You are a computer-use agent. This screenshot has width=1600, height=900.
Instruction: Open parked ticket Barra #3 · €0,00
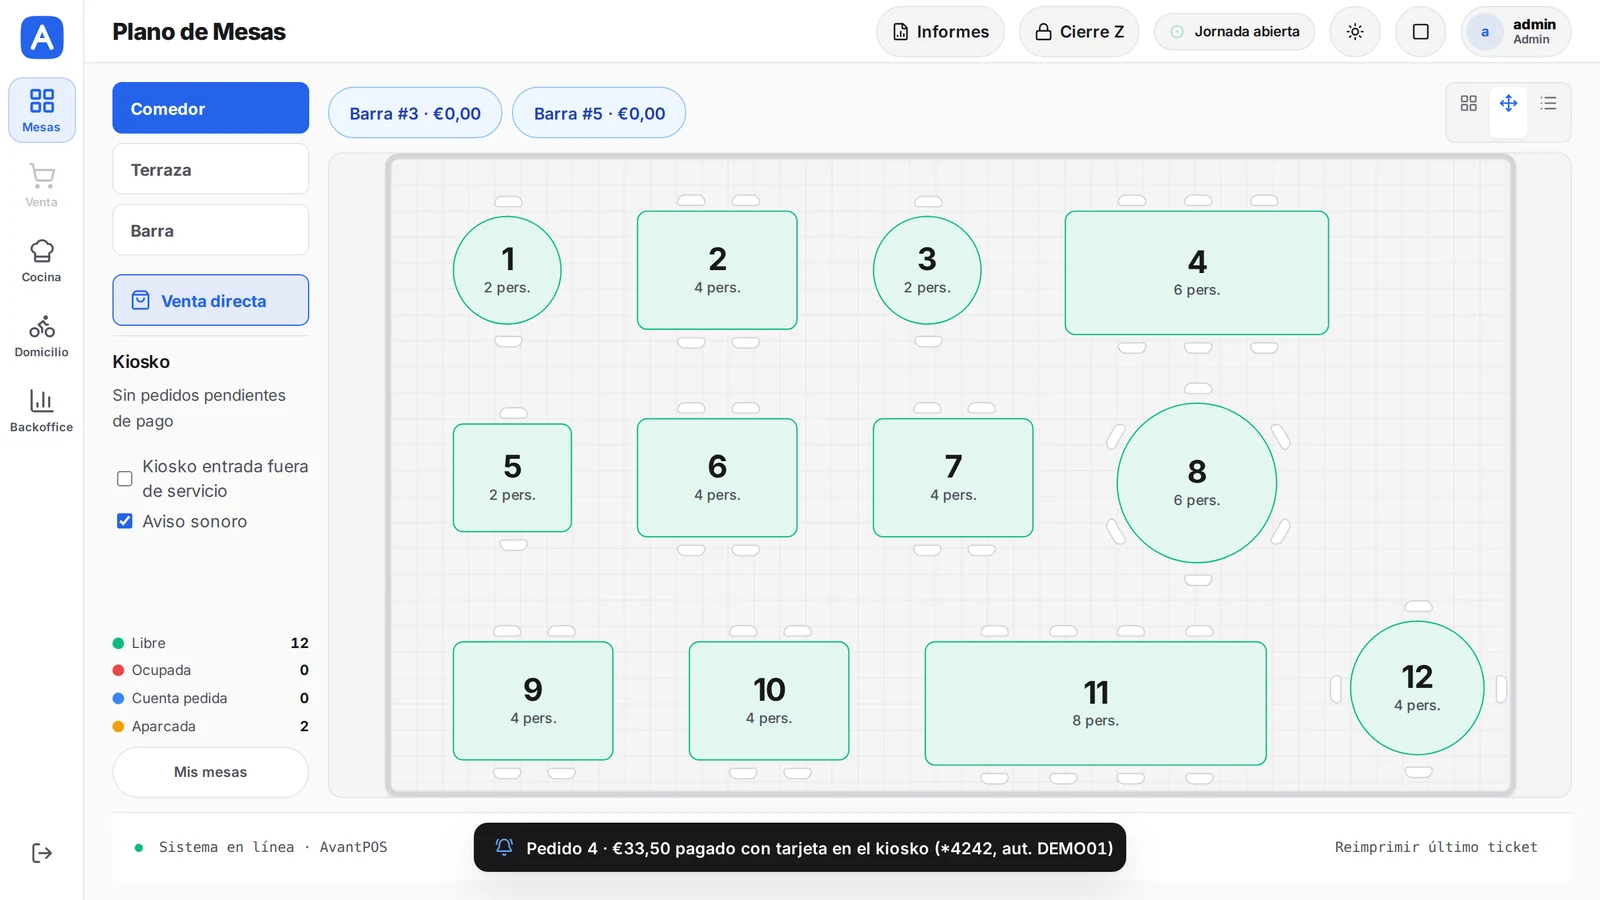[x=415, y=113]
